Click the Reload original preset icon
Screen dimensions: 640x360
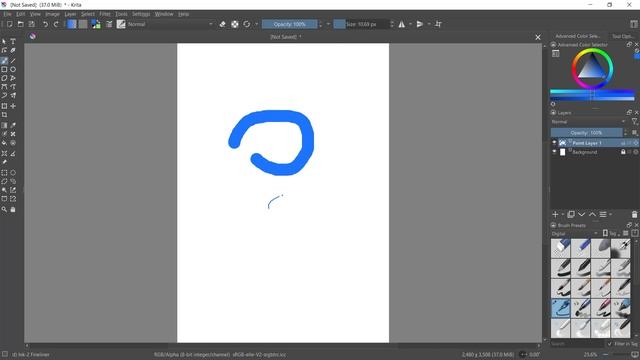tap(247, 24)
